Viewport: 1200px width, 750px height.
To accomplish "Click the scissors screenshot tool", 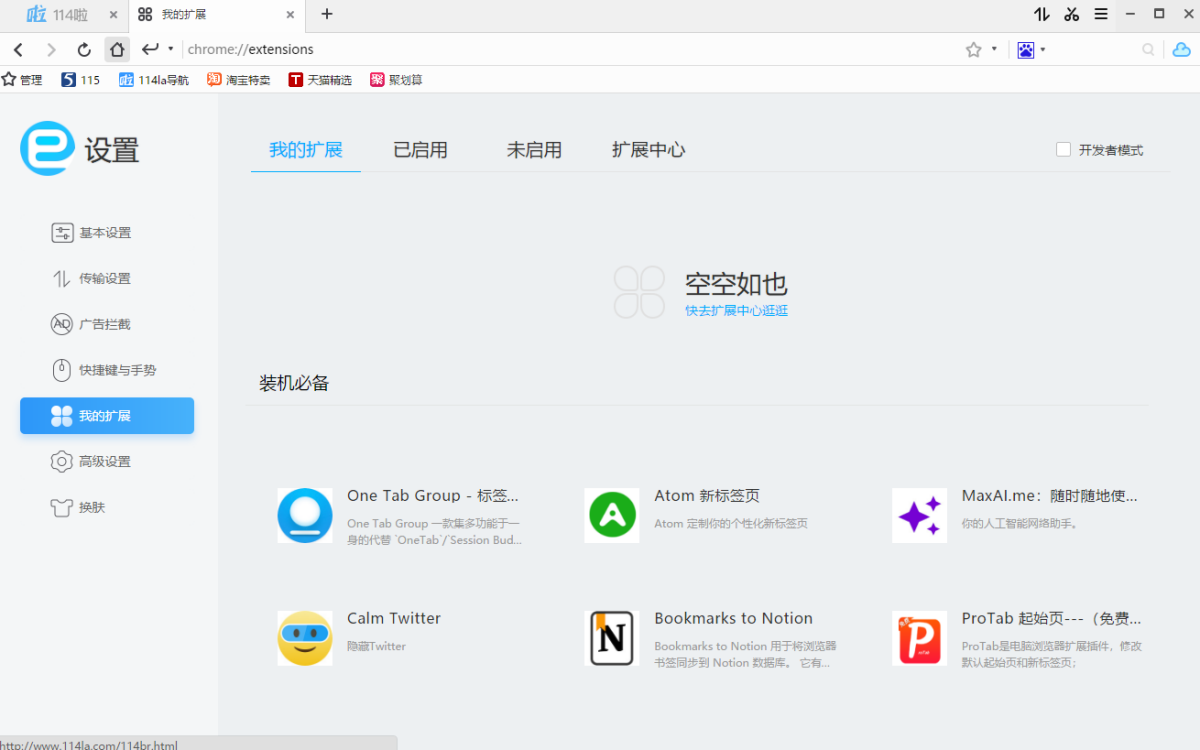I will pos(1071,14).
